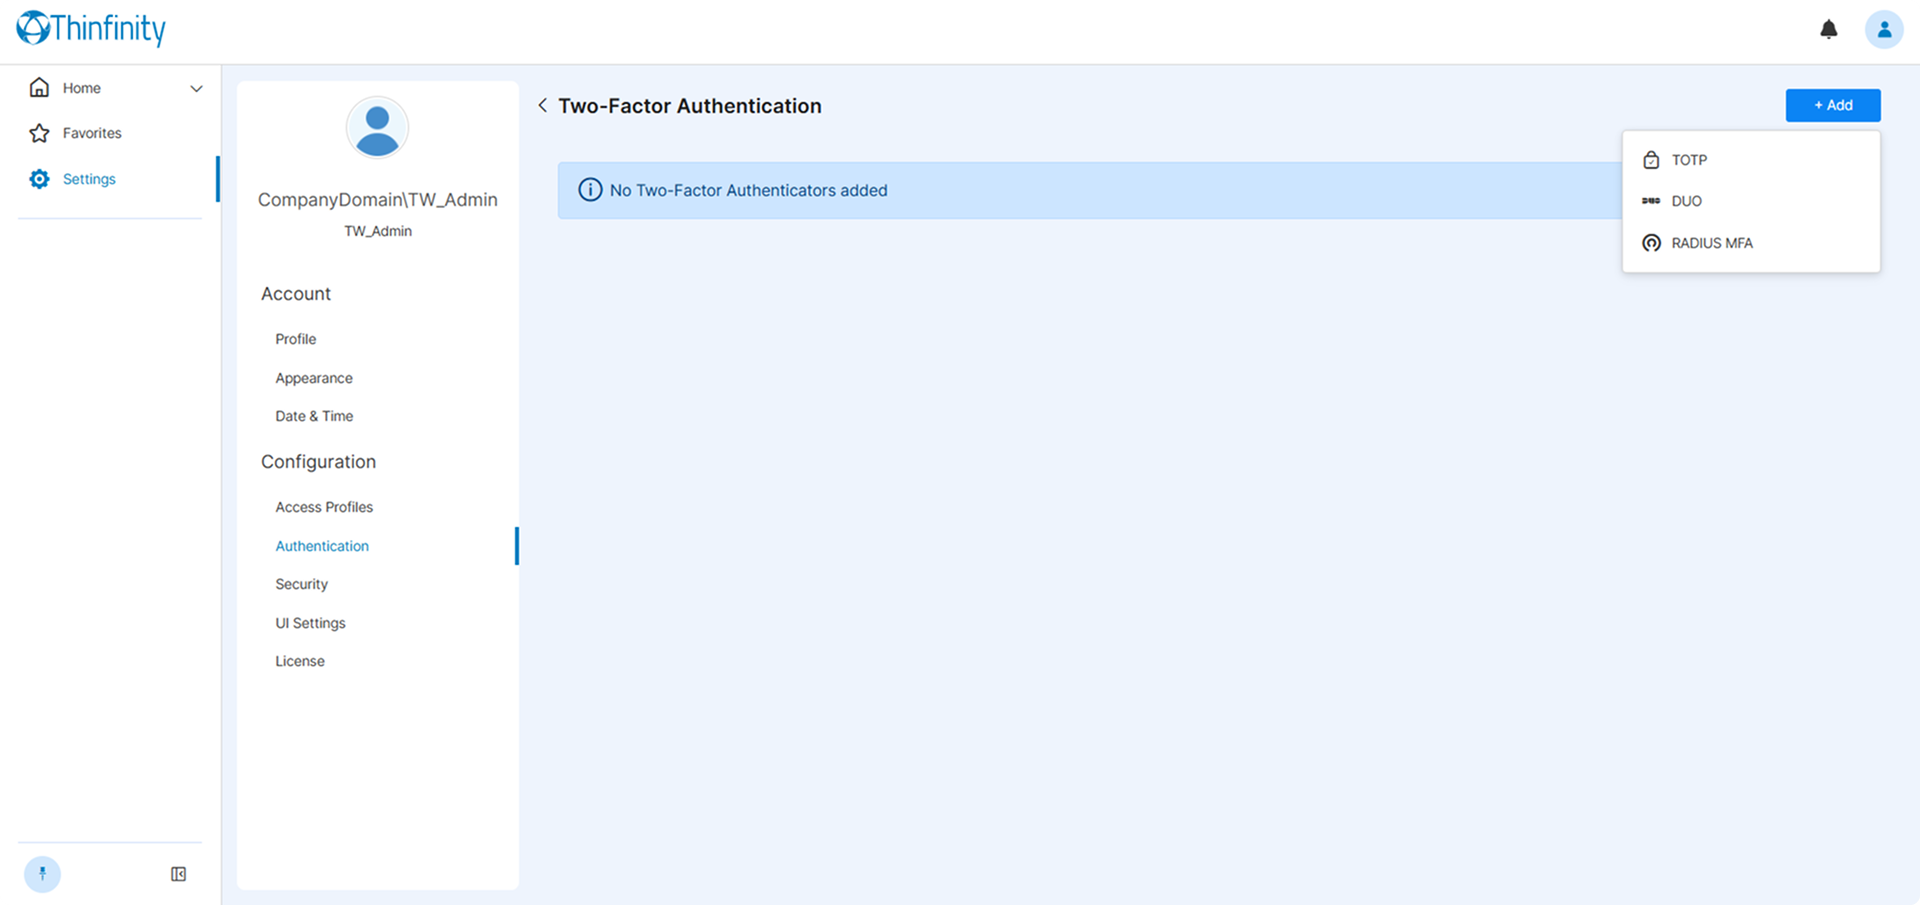The image size is (1920, 905).
Task: Open the Appearance settings page
Action: 314,378
